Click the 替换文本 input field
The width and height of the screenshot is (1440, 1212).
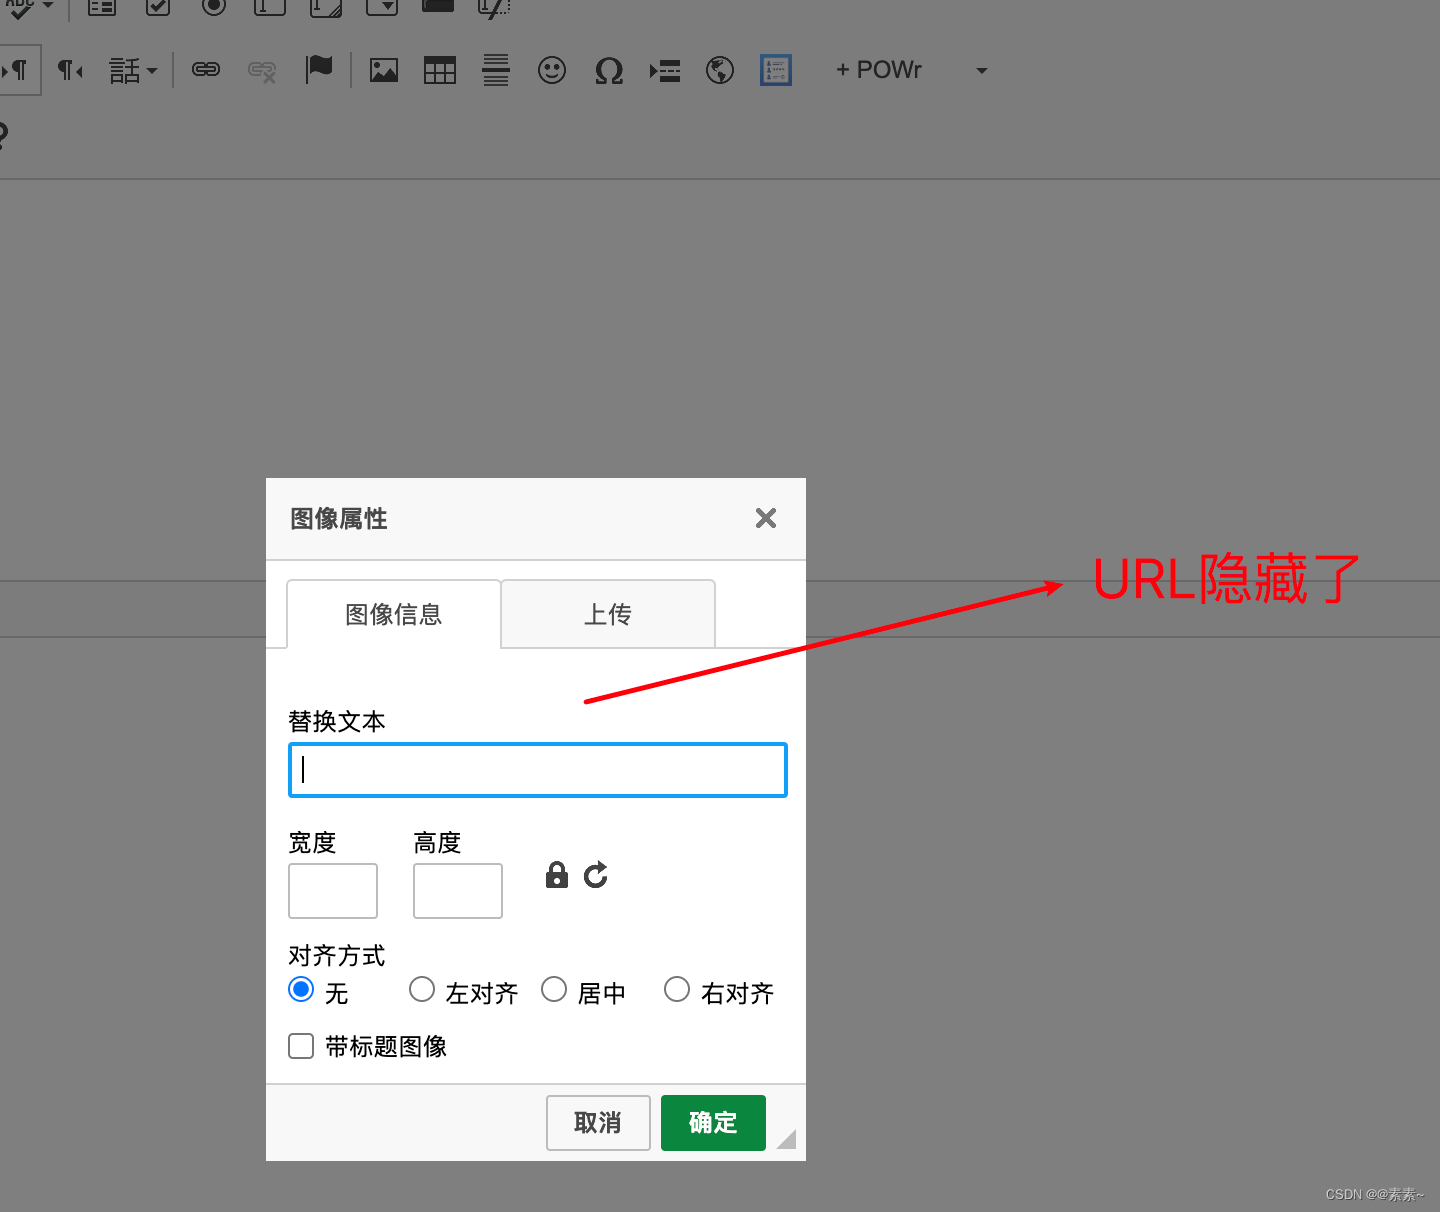[538, 770]
